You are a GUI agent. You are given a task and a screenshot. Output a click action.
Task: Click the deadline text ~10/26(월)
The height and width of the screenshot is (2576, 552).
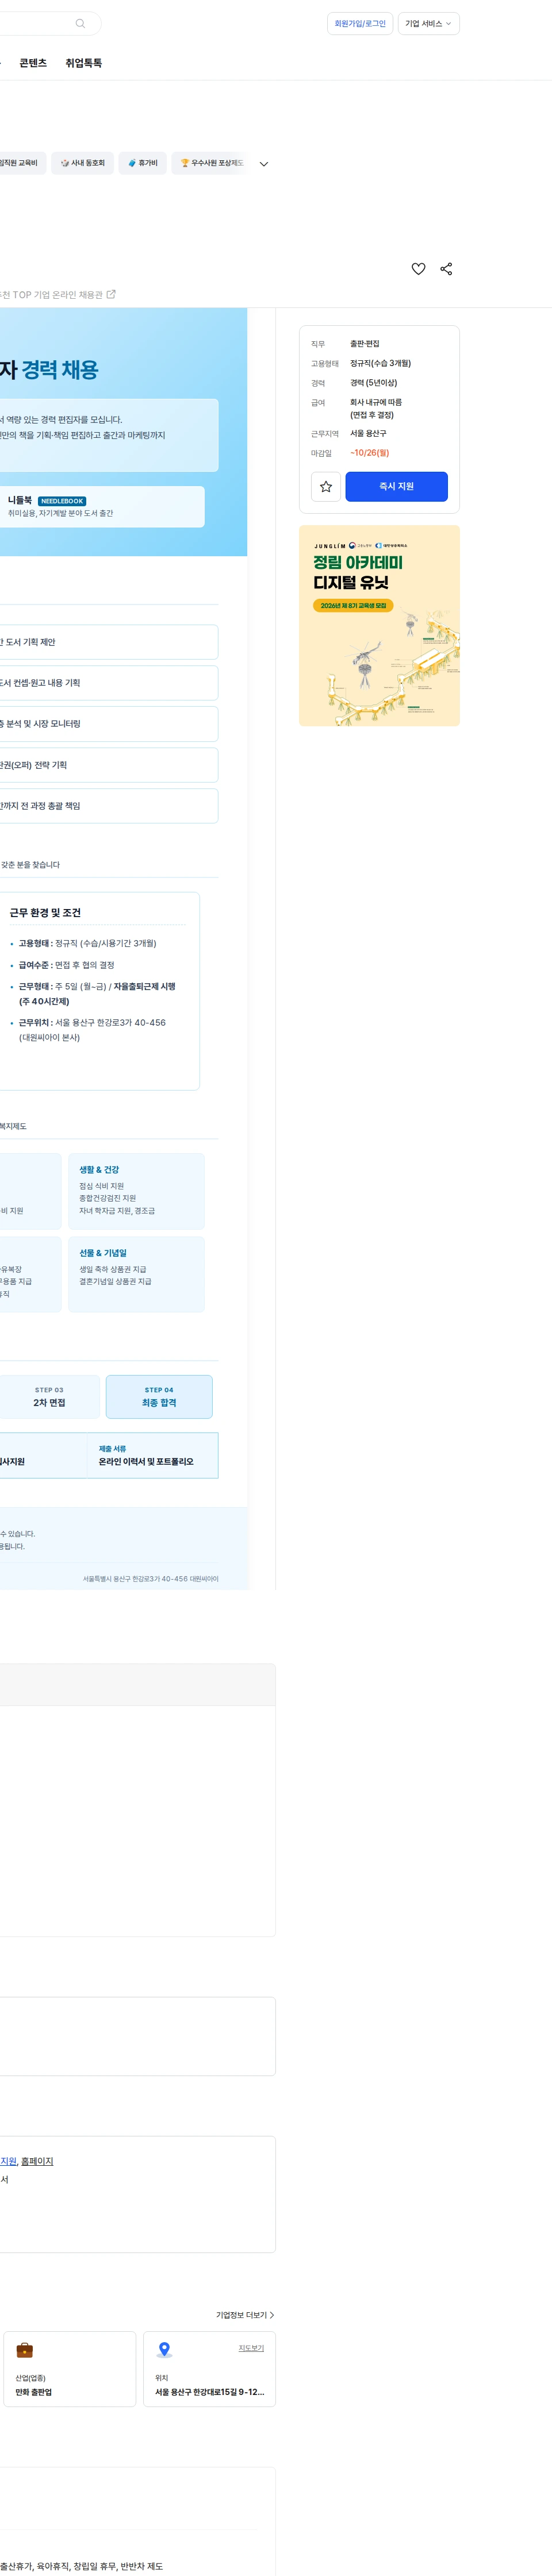(369, 453)
